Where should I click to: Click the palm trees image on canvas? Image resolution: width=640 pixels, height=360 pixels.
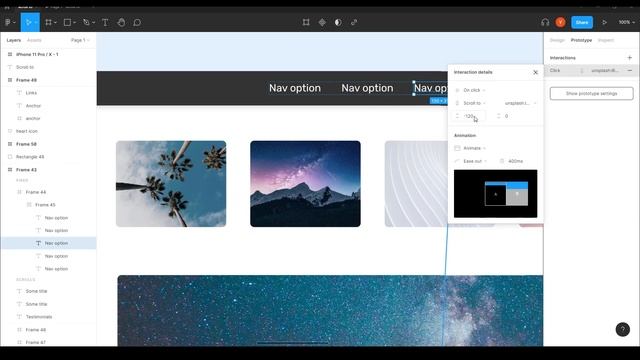coord(171,184)
